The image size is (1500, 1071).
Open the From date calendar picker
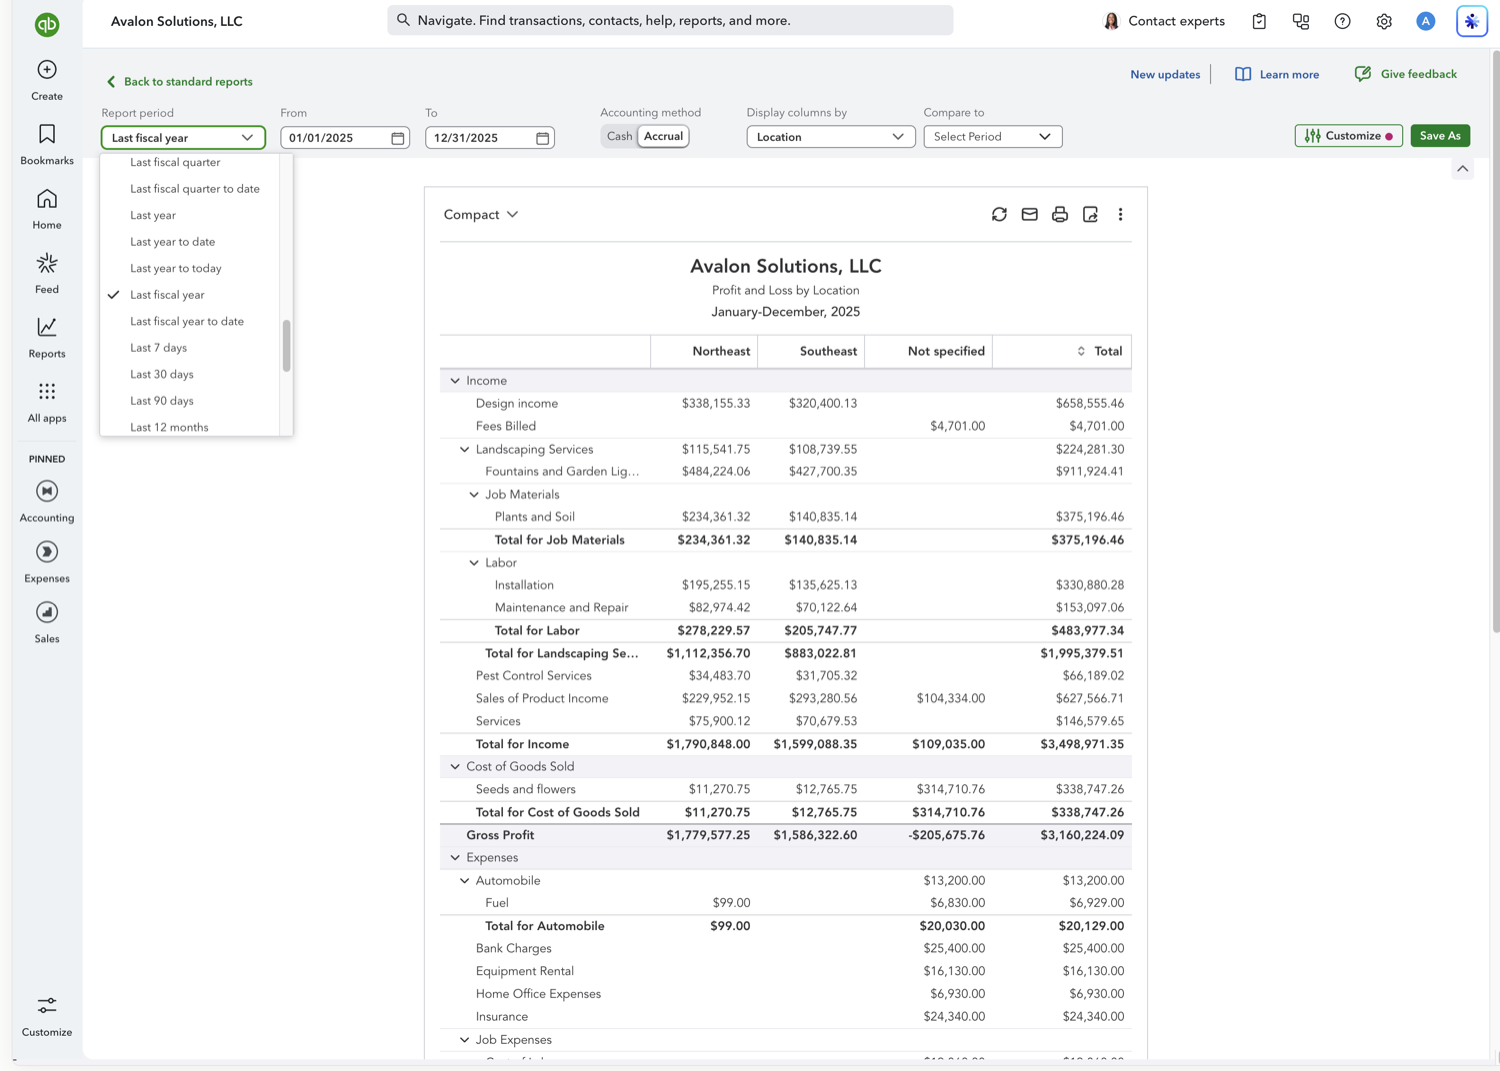pos(398,138)
